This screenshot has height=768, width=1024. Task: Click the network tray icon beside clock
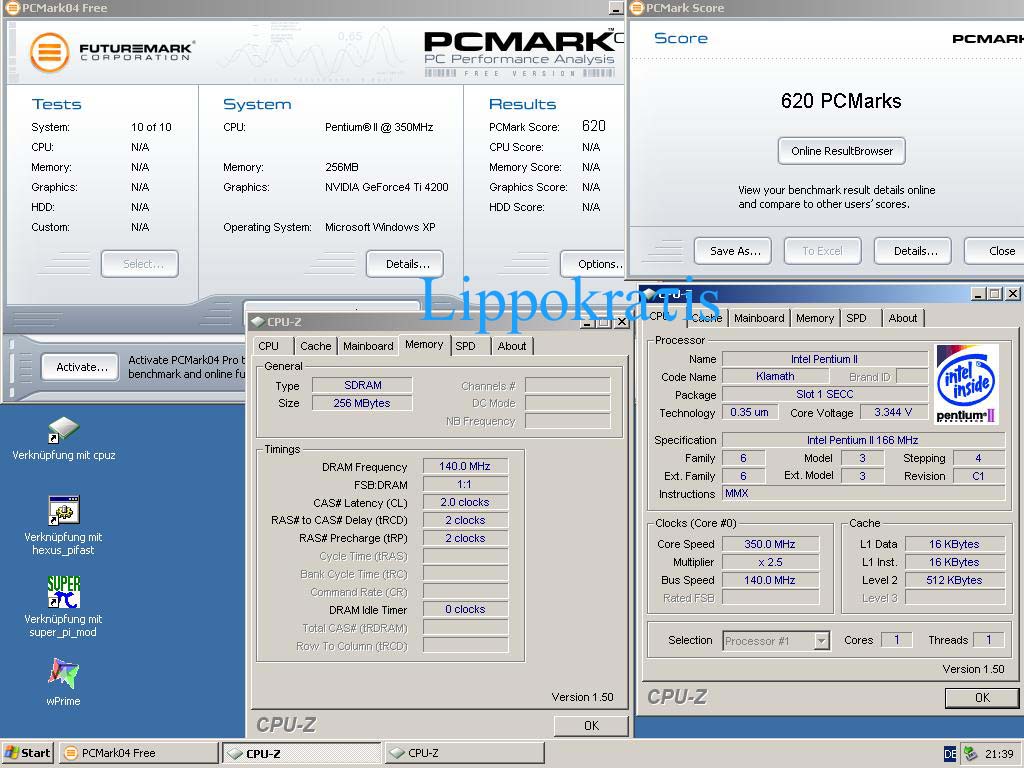(970, 754)
